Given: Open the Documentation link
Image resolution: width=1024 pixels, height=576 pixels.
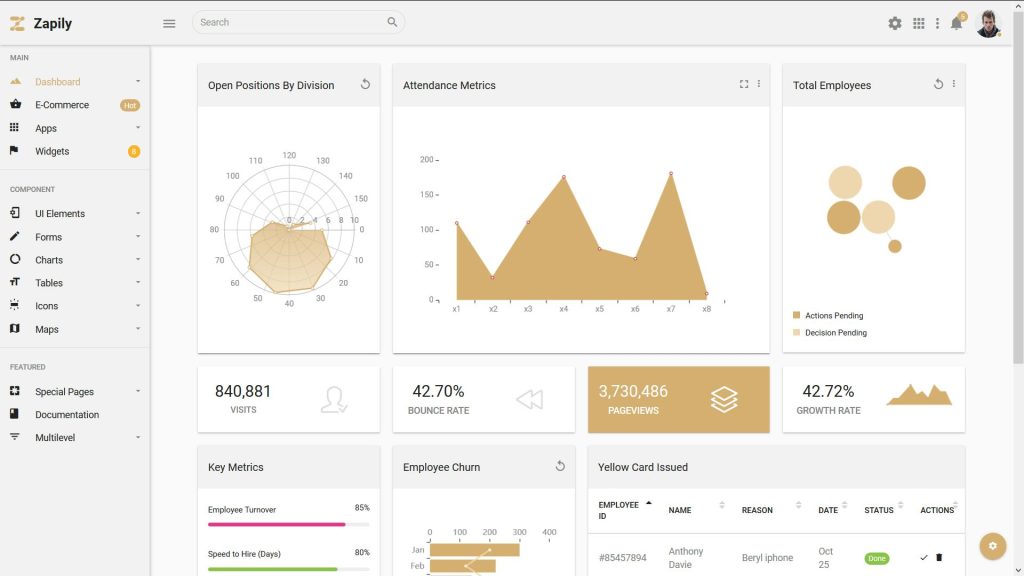Looking at the screenshot, I should click(66, 414).
